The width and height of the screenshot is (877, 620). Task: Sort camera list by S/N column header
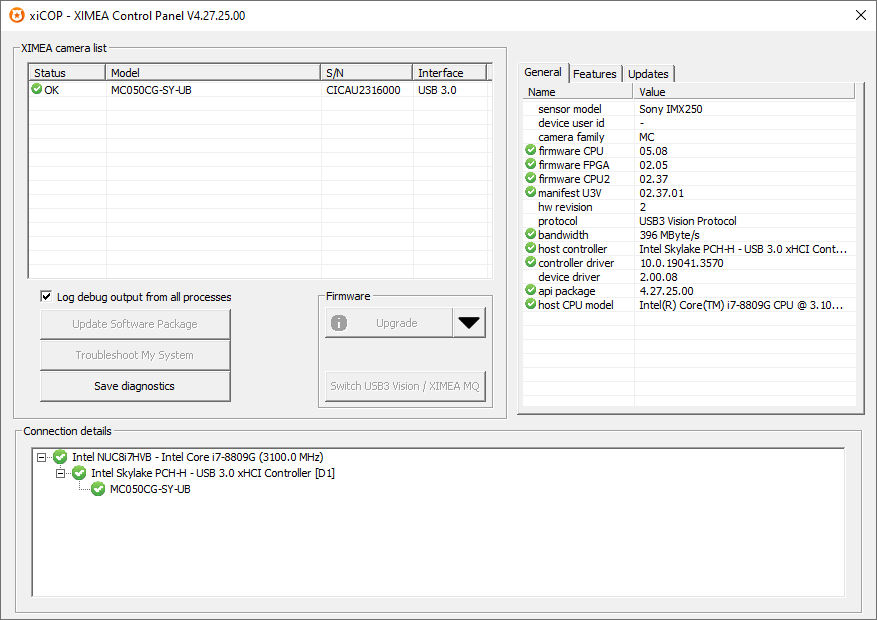click(x=366, y=73)
